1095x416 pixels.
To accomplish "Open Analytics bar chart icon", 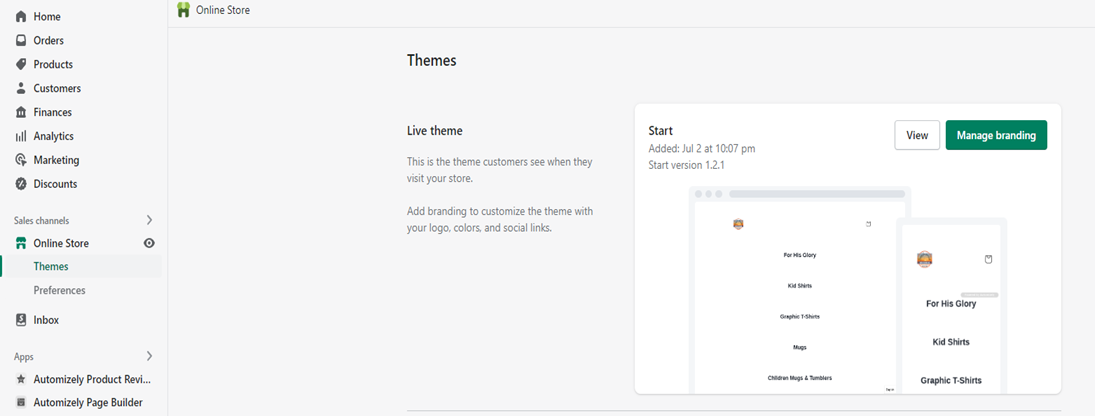I will coord(21,136).
